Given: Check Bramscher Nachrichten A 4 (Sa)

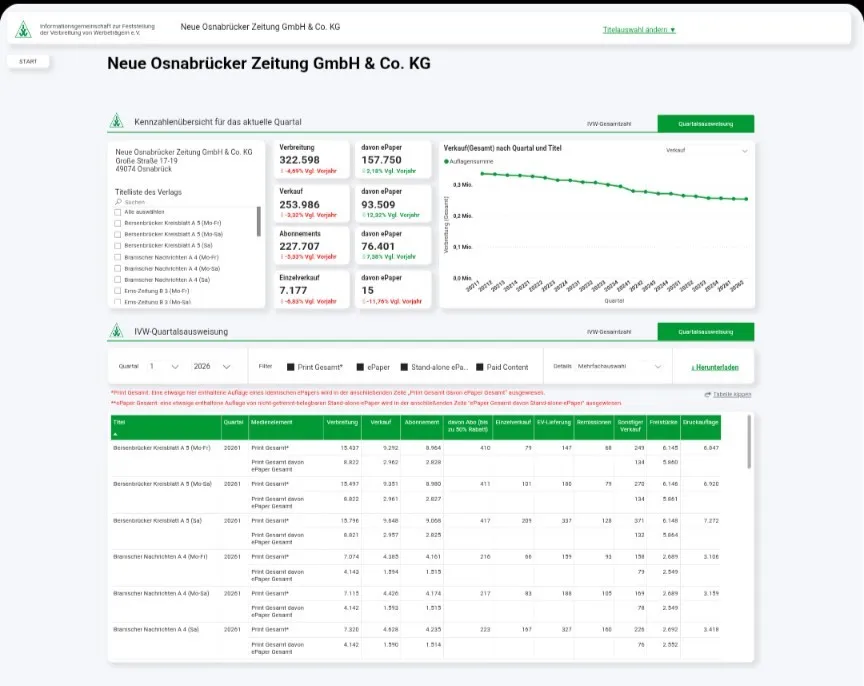Looking at the screenshot, I should click(117, 280).
